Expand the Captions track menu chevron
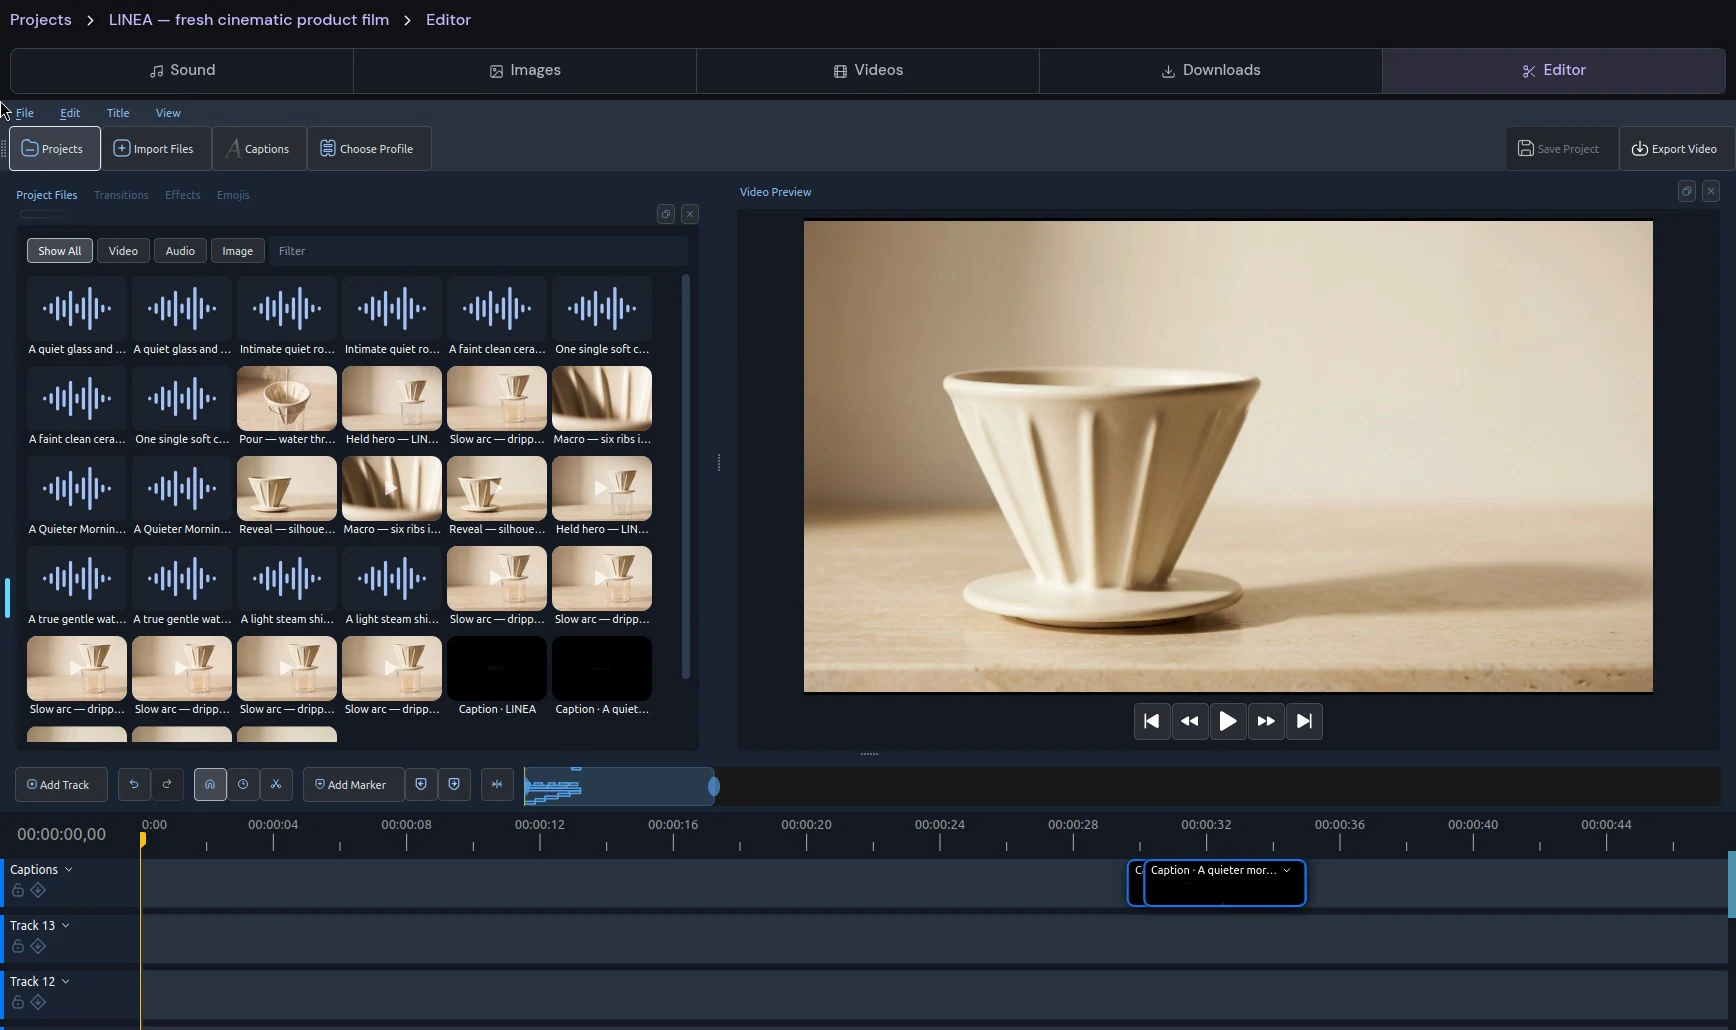This screenshot has height=1030, width=1736. click(x=68, y=870)
